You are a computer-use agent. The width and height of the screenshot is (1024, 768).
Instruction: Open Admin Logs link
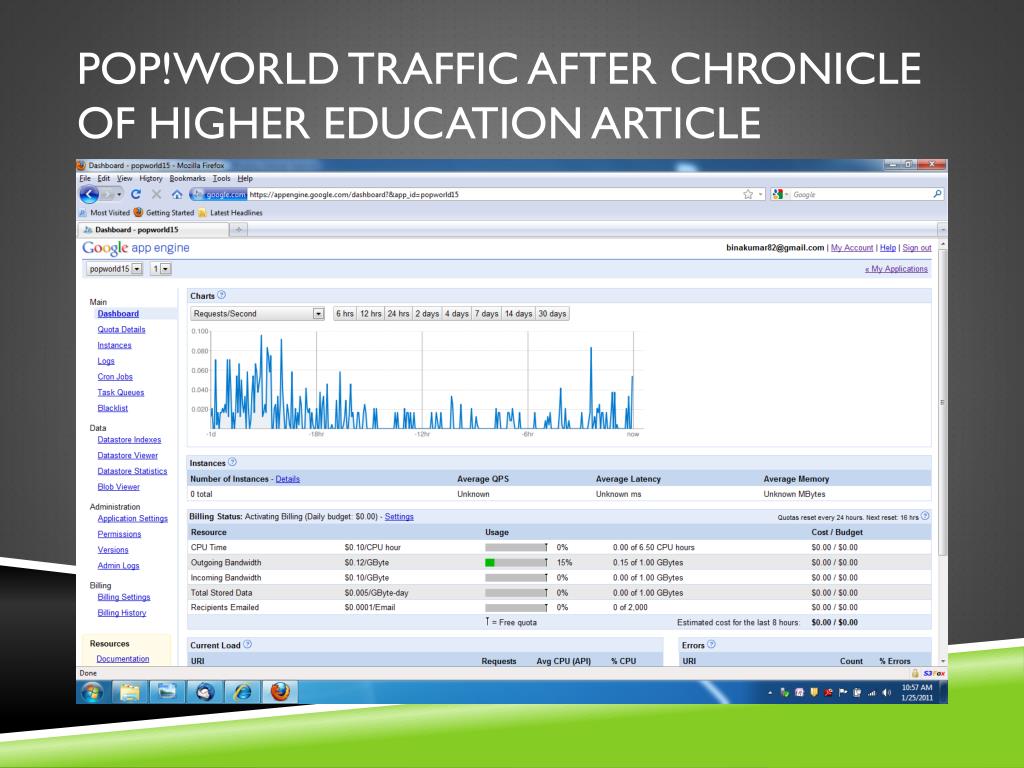[118, 566]
